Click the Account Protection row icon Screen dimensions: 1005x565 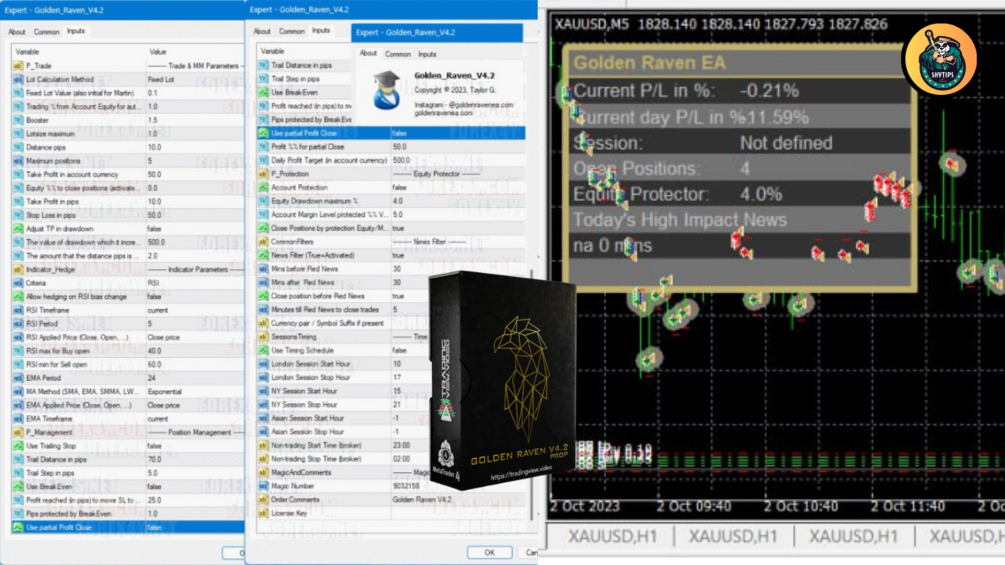click(x=263, y=188)
